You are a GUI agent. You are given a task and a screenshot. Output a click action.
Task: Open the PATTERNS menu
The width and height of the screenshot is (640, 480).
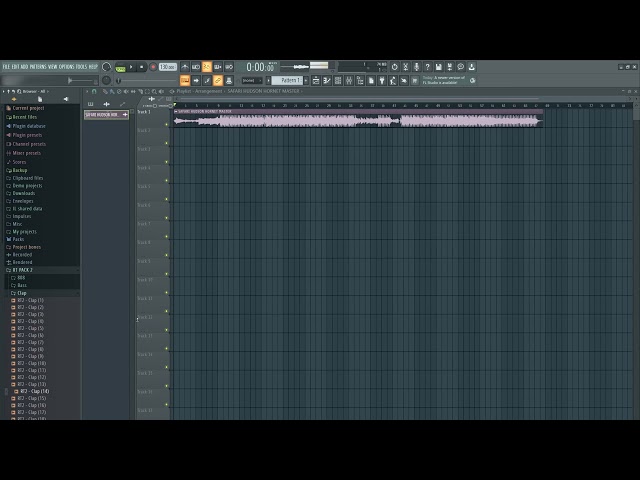pos(38,67)
